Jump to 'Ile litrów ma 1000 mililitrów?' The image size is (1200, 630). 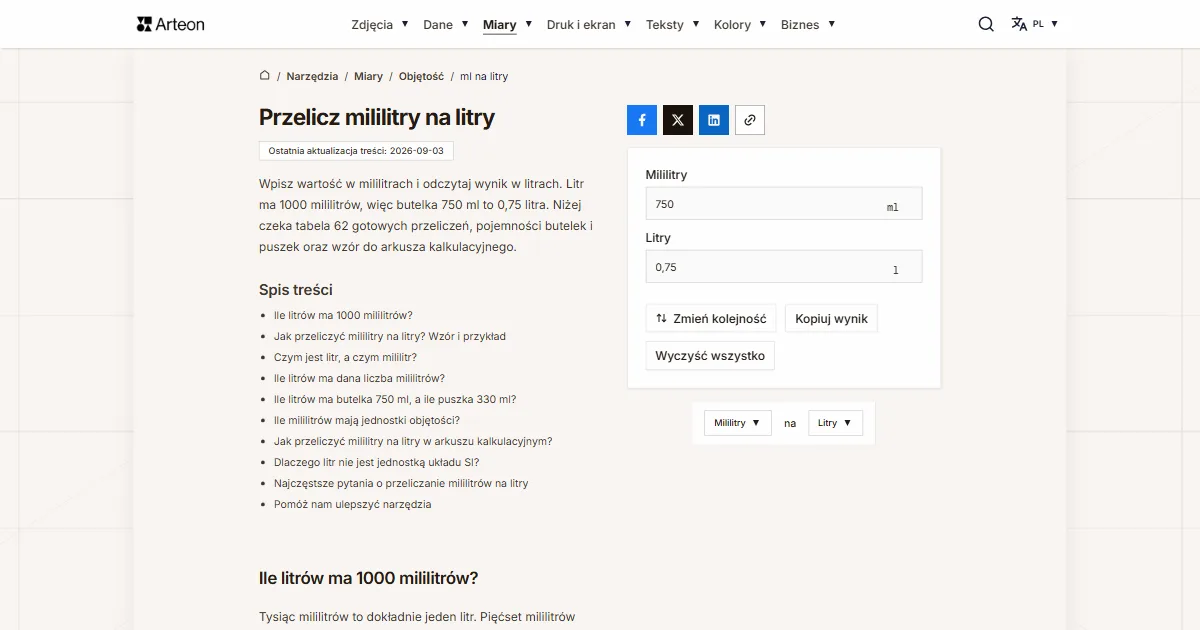(x=343, y=315)
